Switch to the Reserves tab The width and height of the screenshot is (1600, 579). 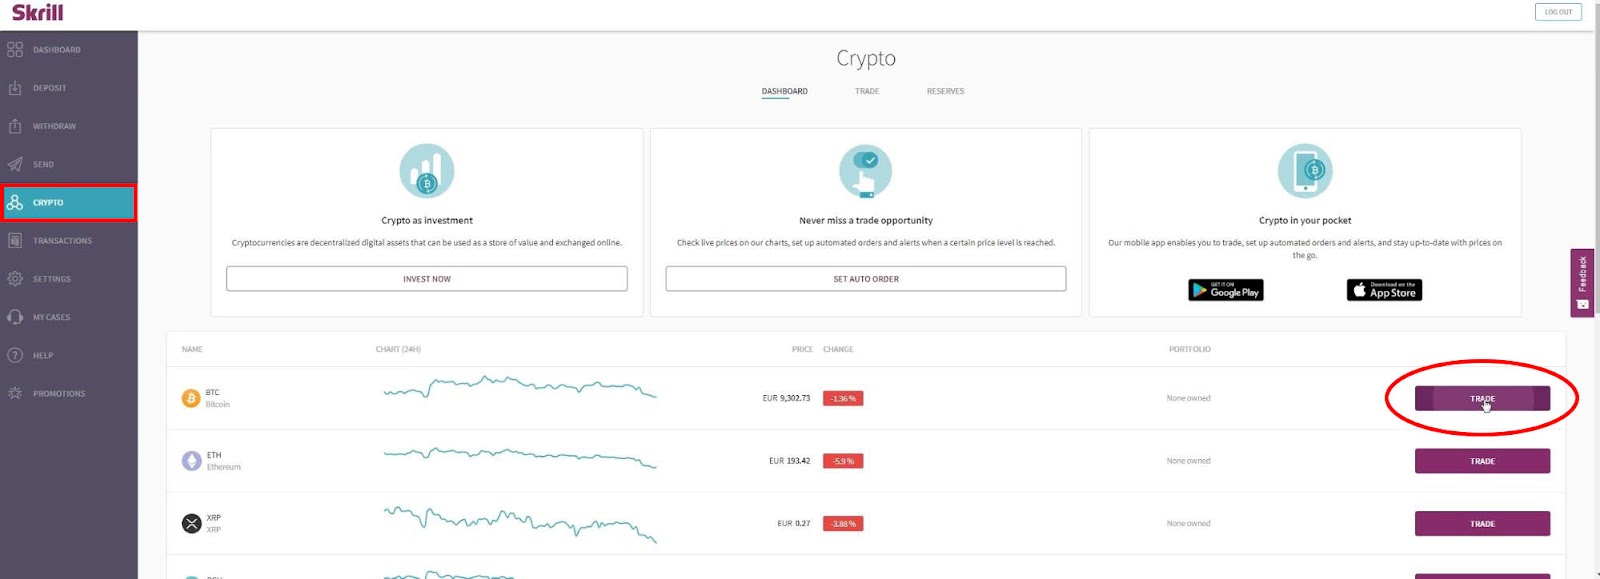pyautogui.click(x=945, y=91)
